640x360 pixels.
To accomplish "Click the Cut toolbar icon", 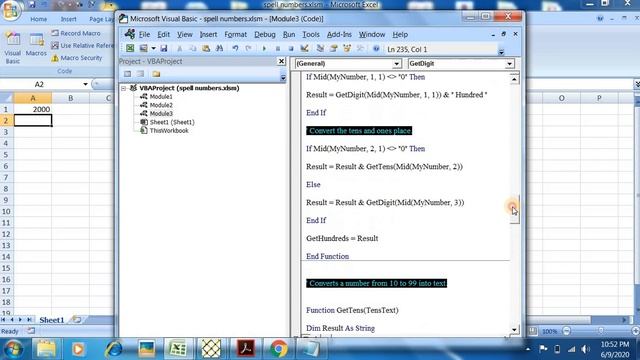I will [180, 49].
